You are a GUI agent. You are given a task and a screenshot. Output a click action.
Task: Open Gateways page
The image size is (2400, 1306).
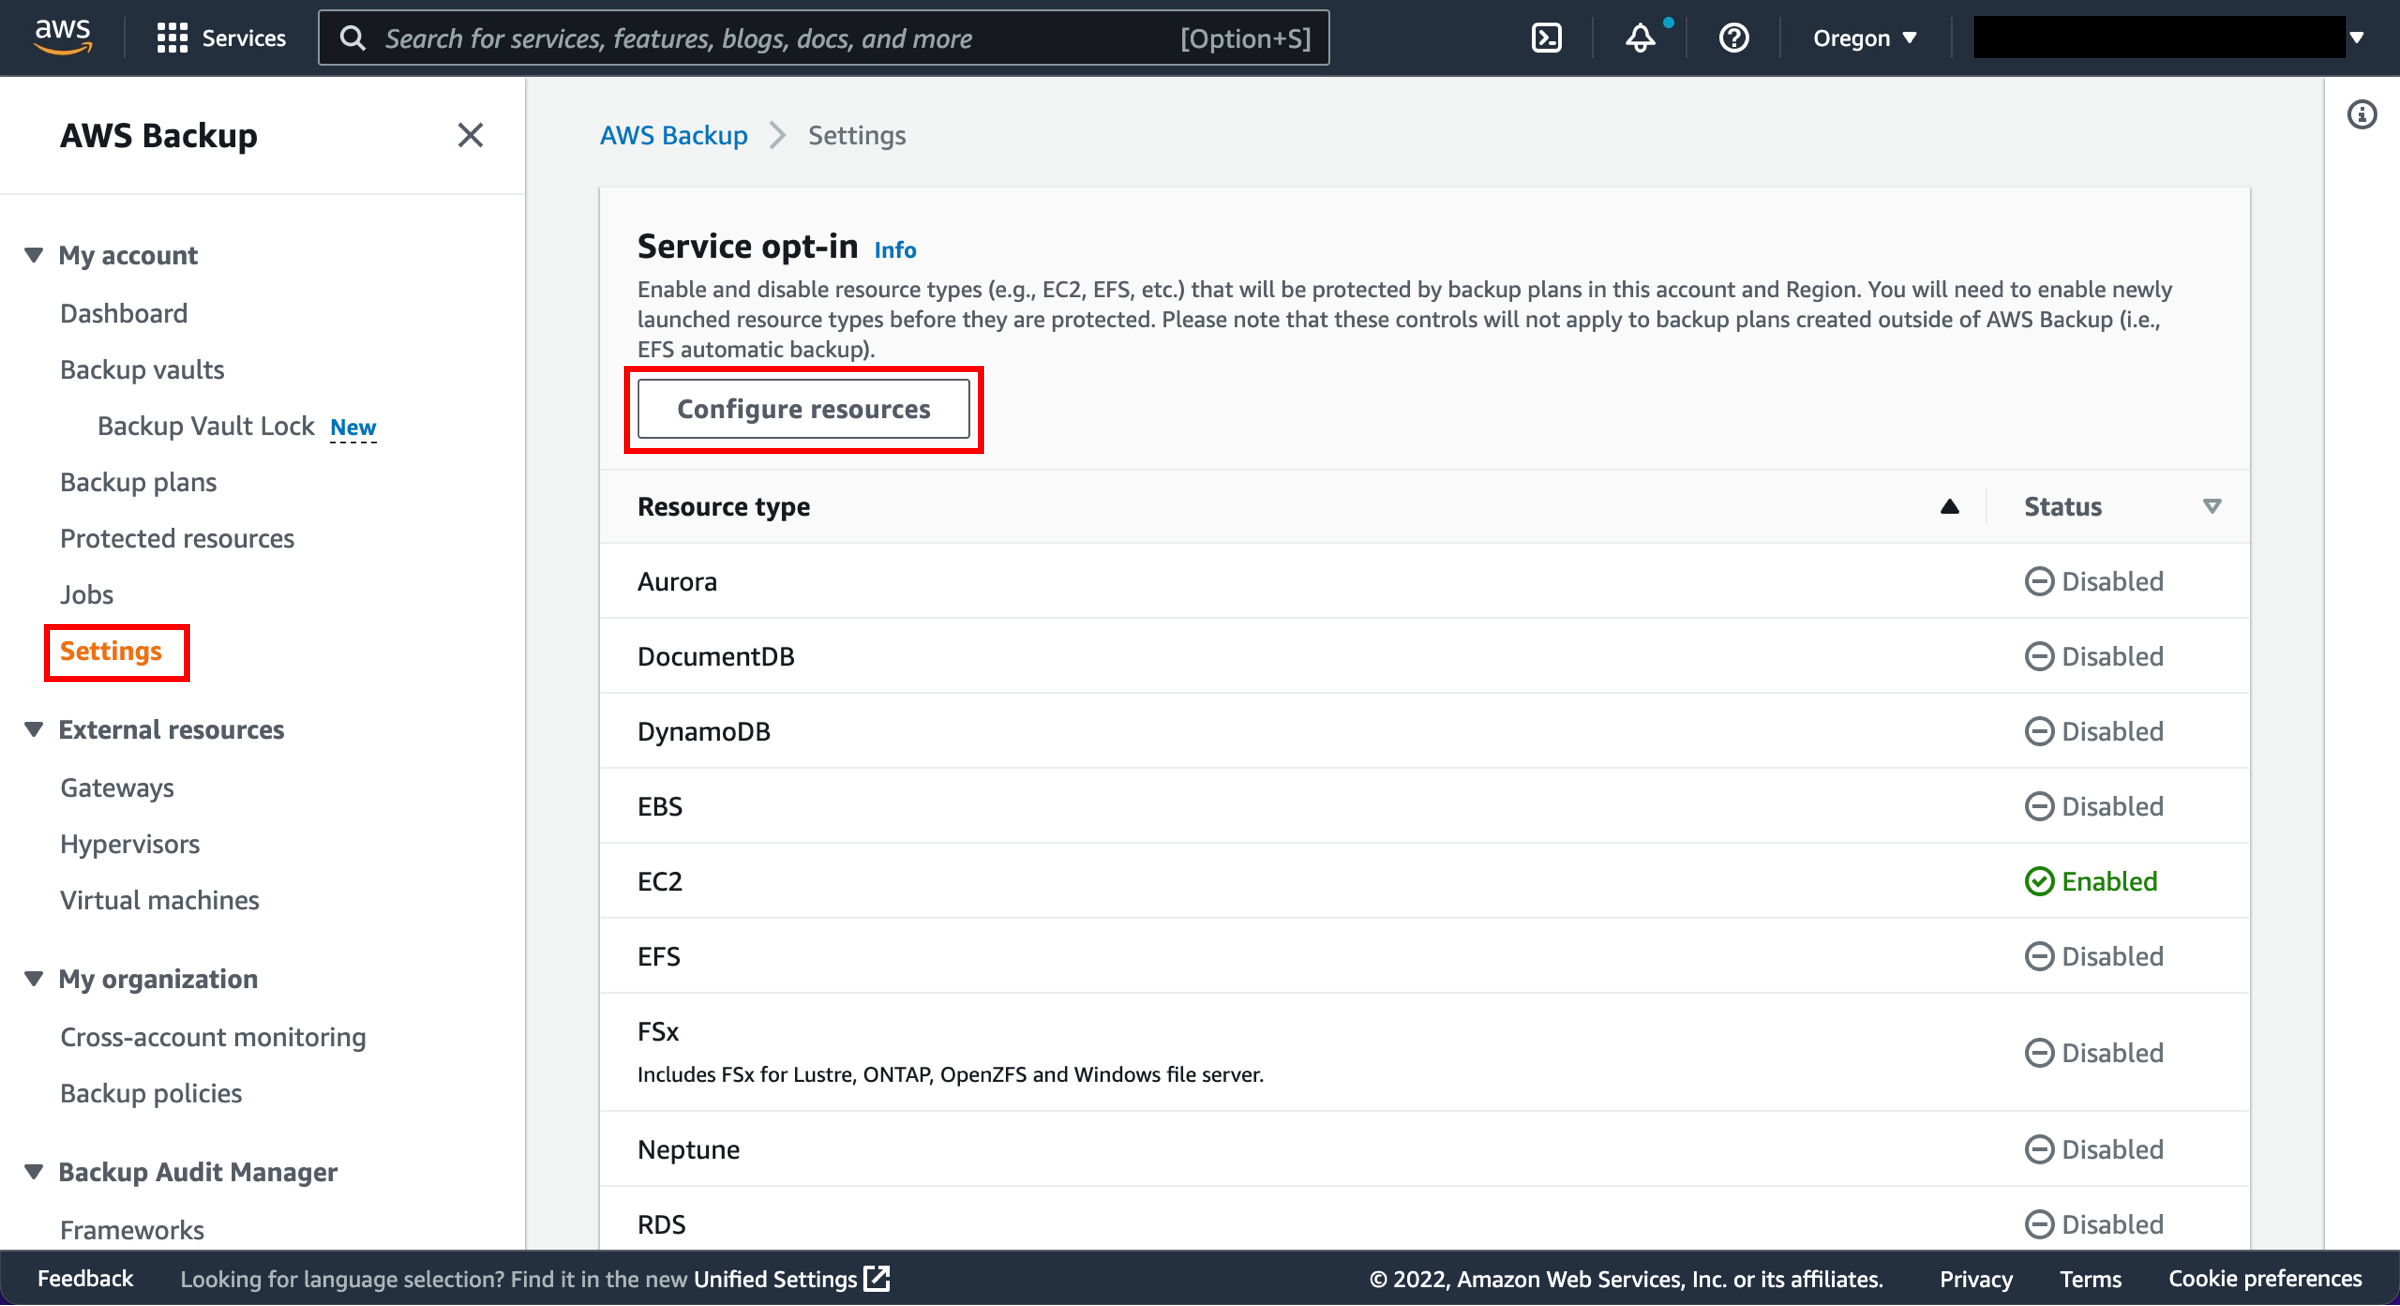(x=117, y=788)
